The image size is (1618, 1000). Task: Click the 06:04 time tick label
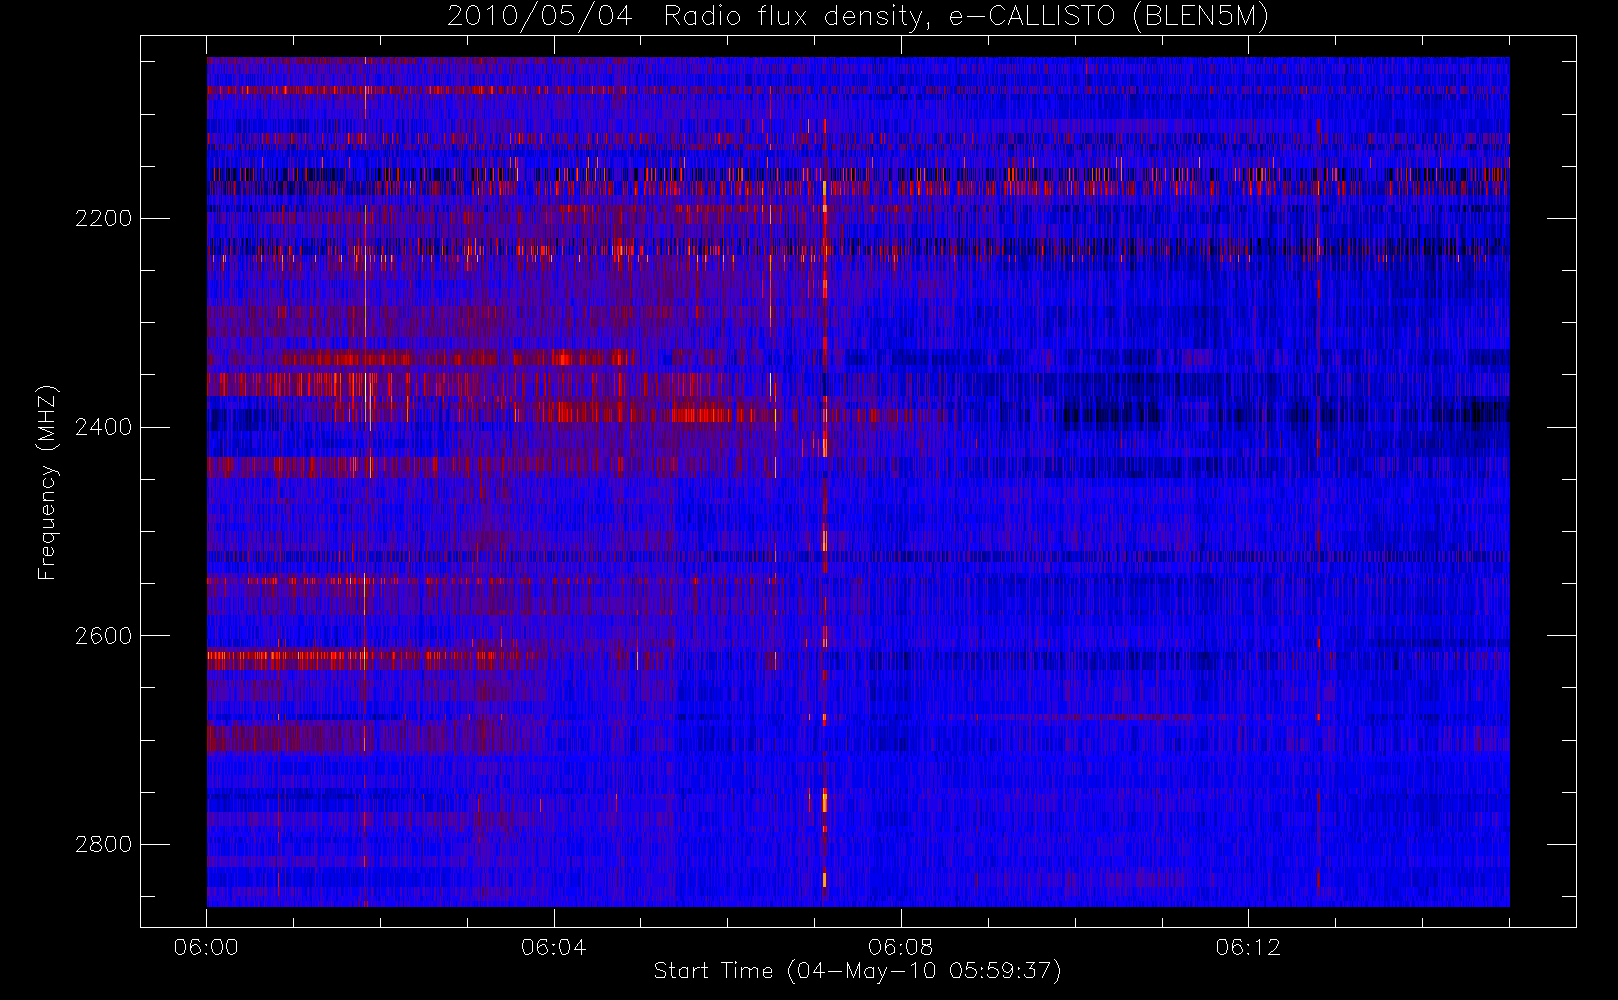[x=553, y=947]
